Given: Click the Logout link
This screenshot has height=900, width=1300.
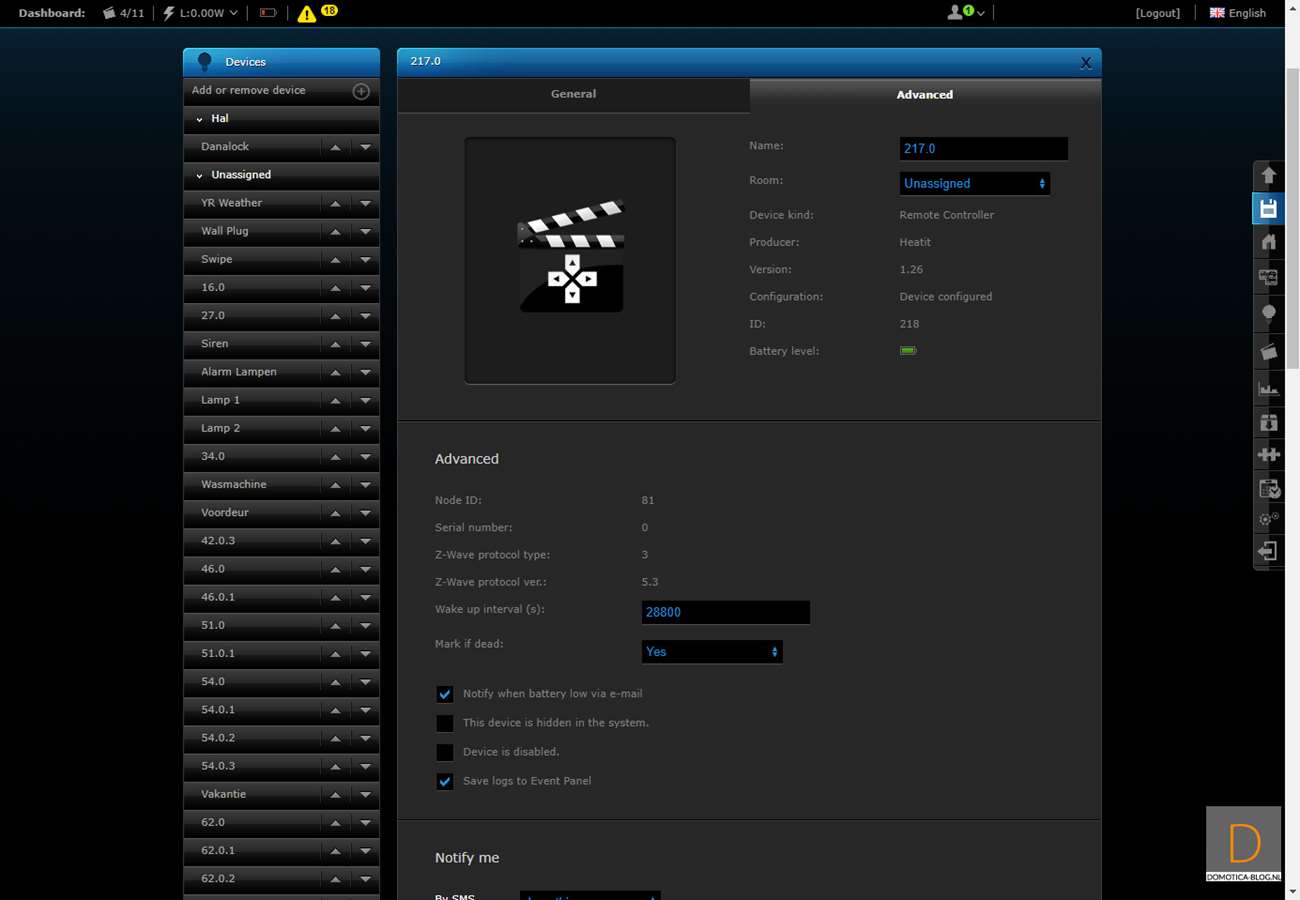Looking at the screenshot, I should pyautogui.click(x=1157, y=13).
